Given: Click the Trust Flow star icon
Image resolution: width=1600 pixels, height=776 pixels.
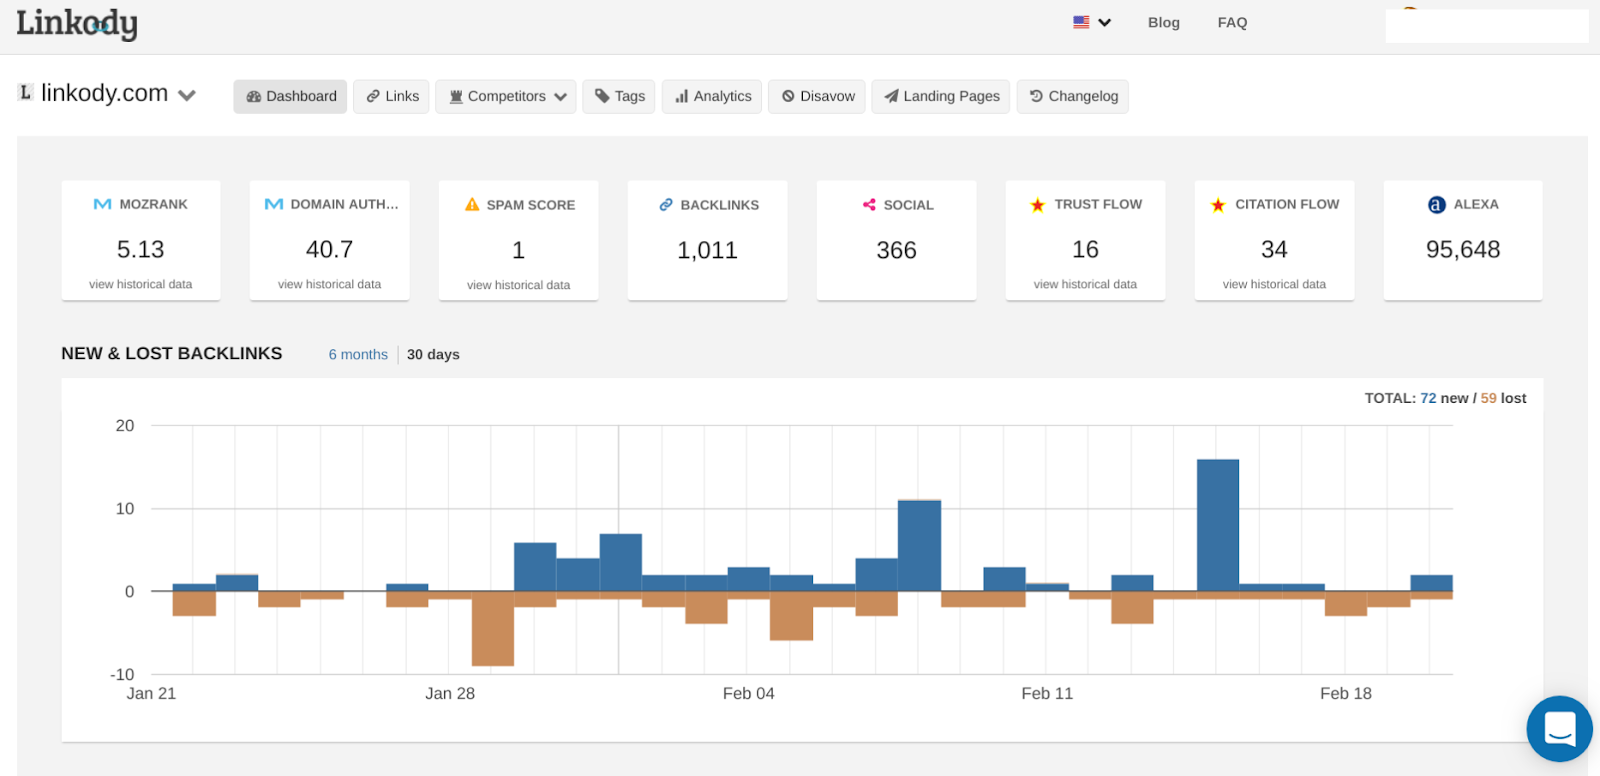Looking at the screenshot, I should pos(1037,205).
